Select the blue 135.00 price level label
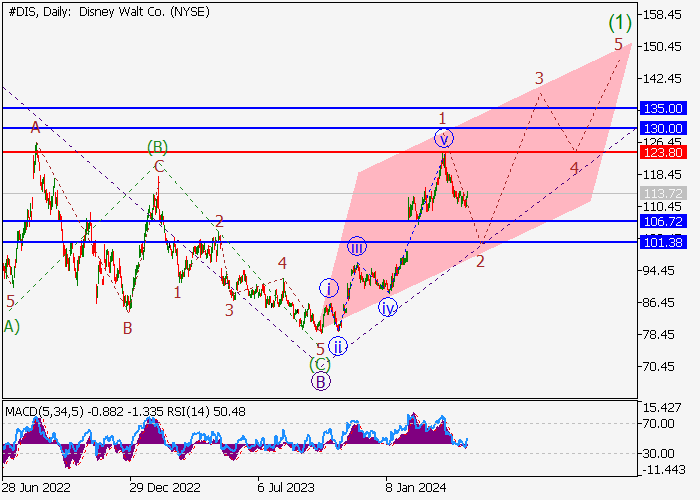This screenshot has width=700, height=500. pos(663,108)
